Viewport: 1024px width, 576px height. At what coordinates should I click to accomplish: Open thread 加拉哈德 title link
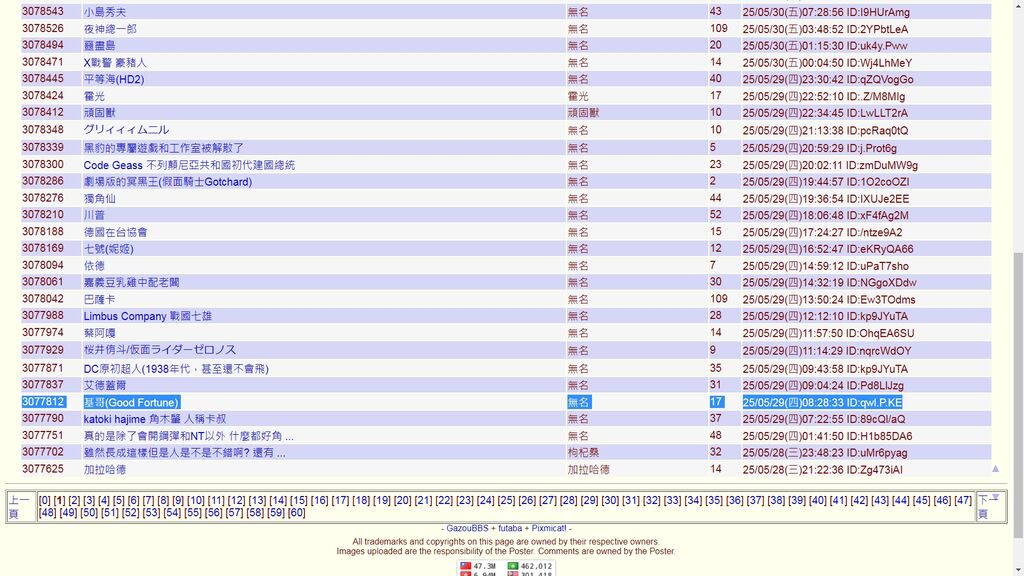(104, 469)
